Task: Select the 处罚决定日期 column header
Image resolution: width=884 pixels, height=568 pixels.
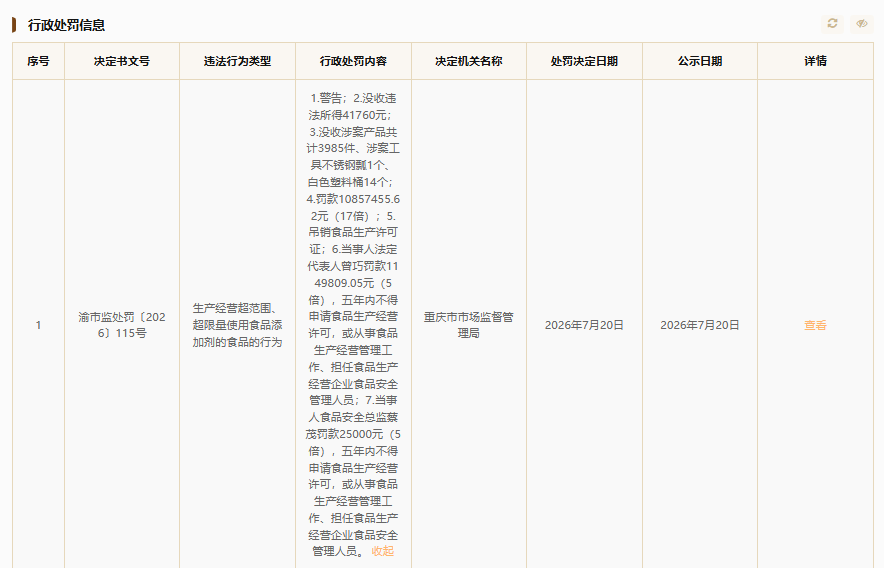Action: pos(584,61)
